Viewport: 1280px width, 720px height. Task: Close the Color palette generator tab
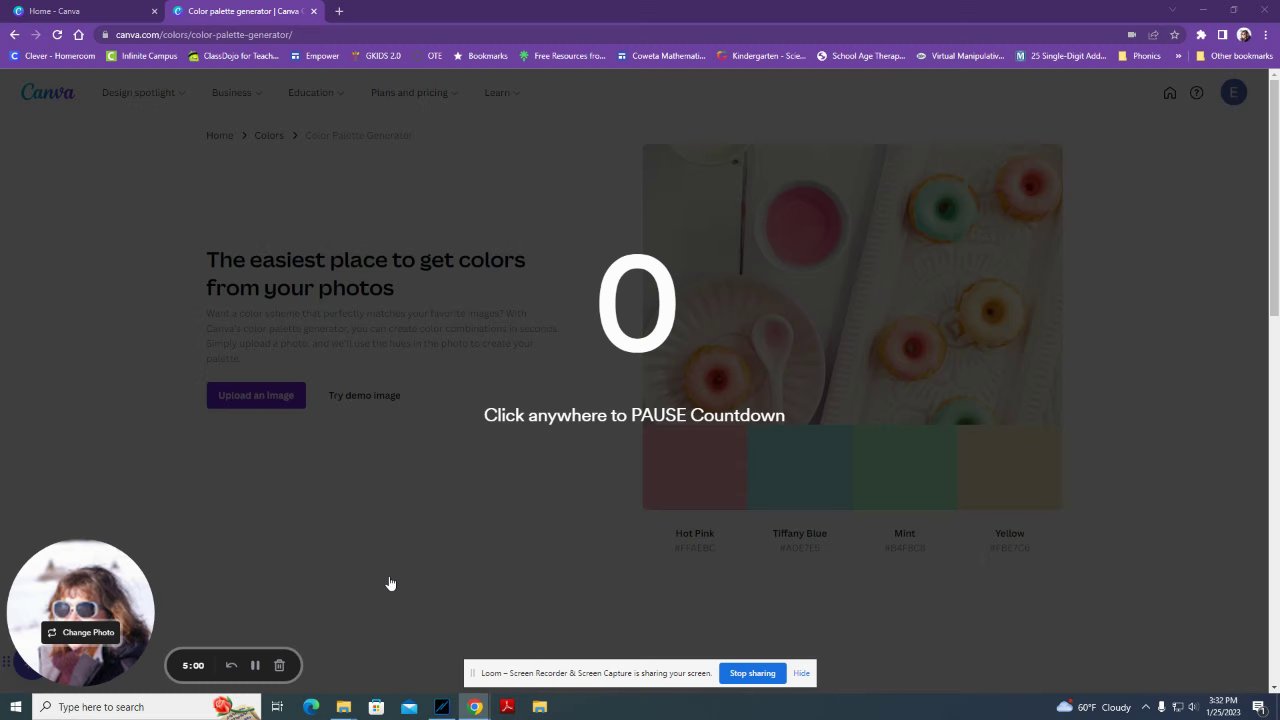point(313,11)
